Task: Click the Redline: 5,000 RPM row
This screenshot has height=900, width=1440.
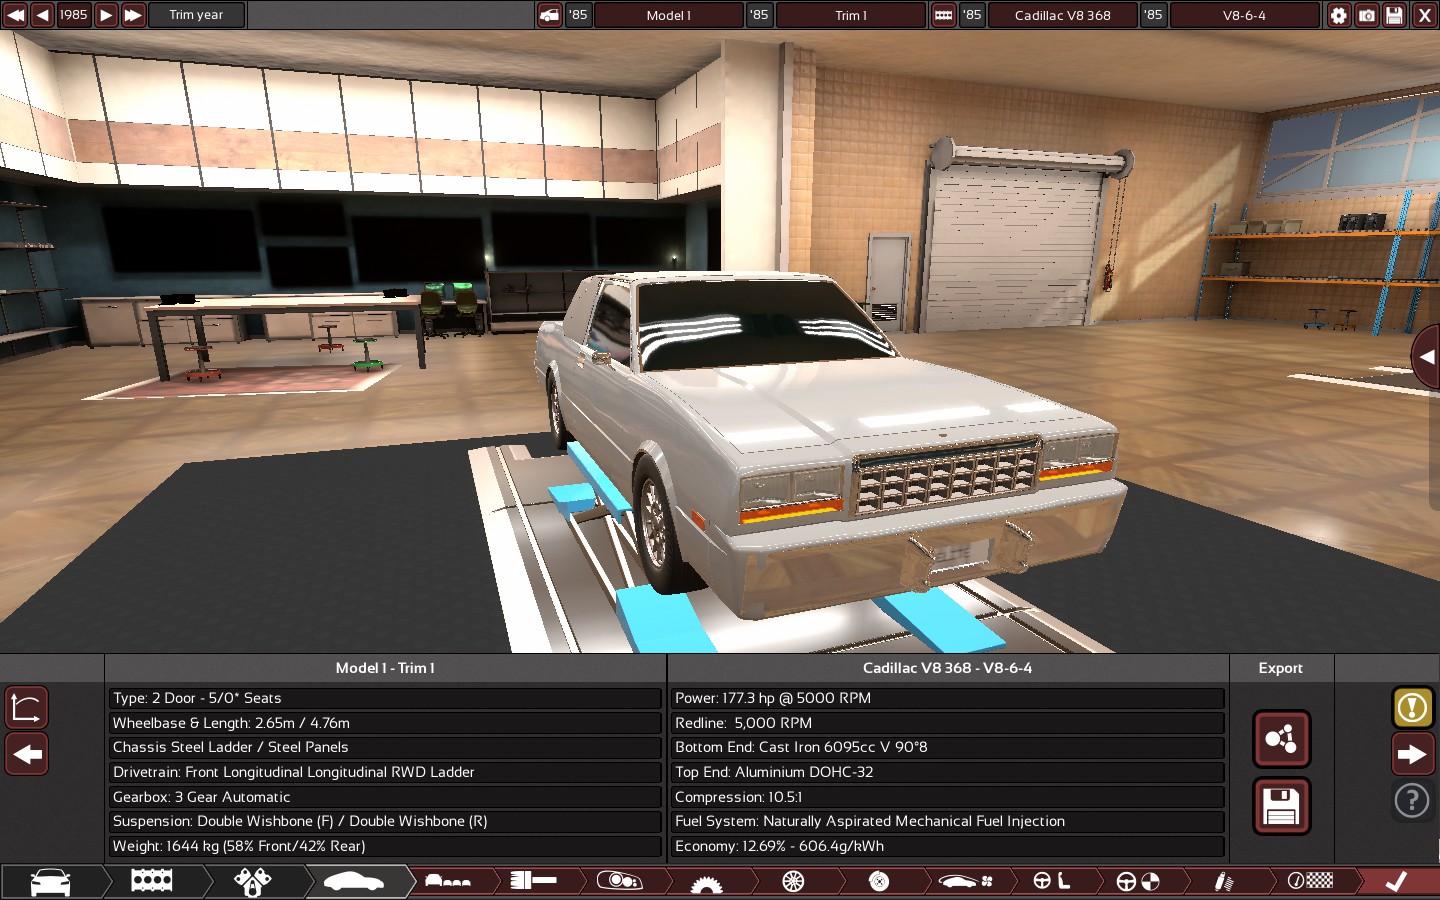Action: [947, 723]
